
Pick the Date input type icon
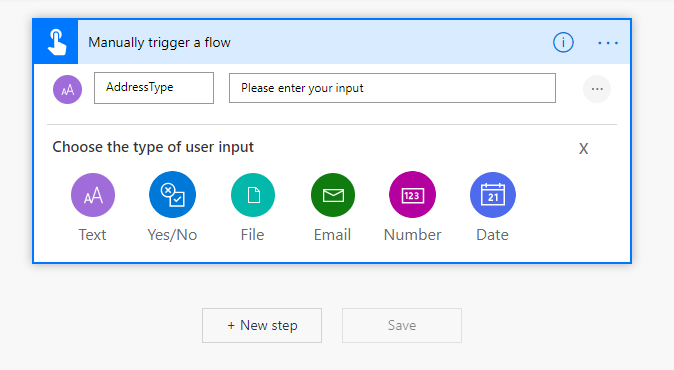pyautogui.click(x=493, y=195)
